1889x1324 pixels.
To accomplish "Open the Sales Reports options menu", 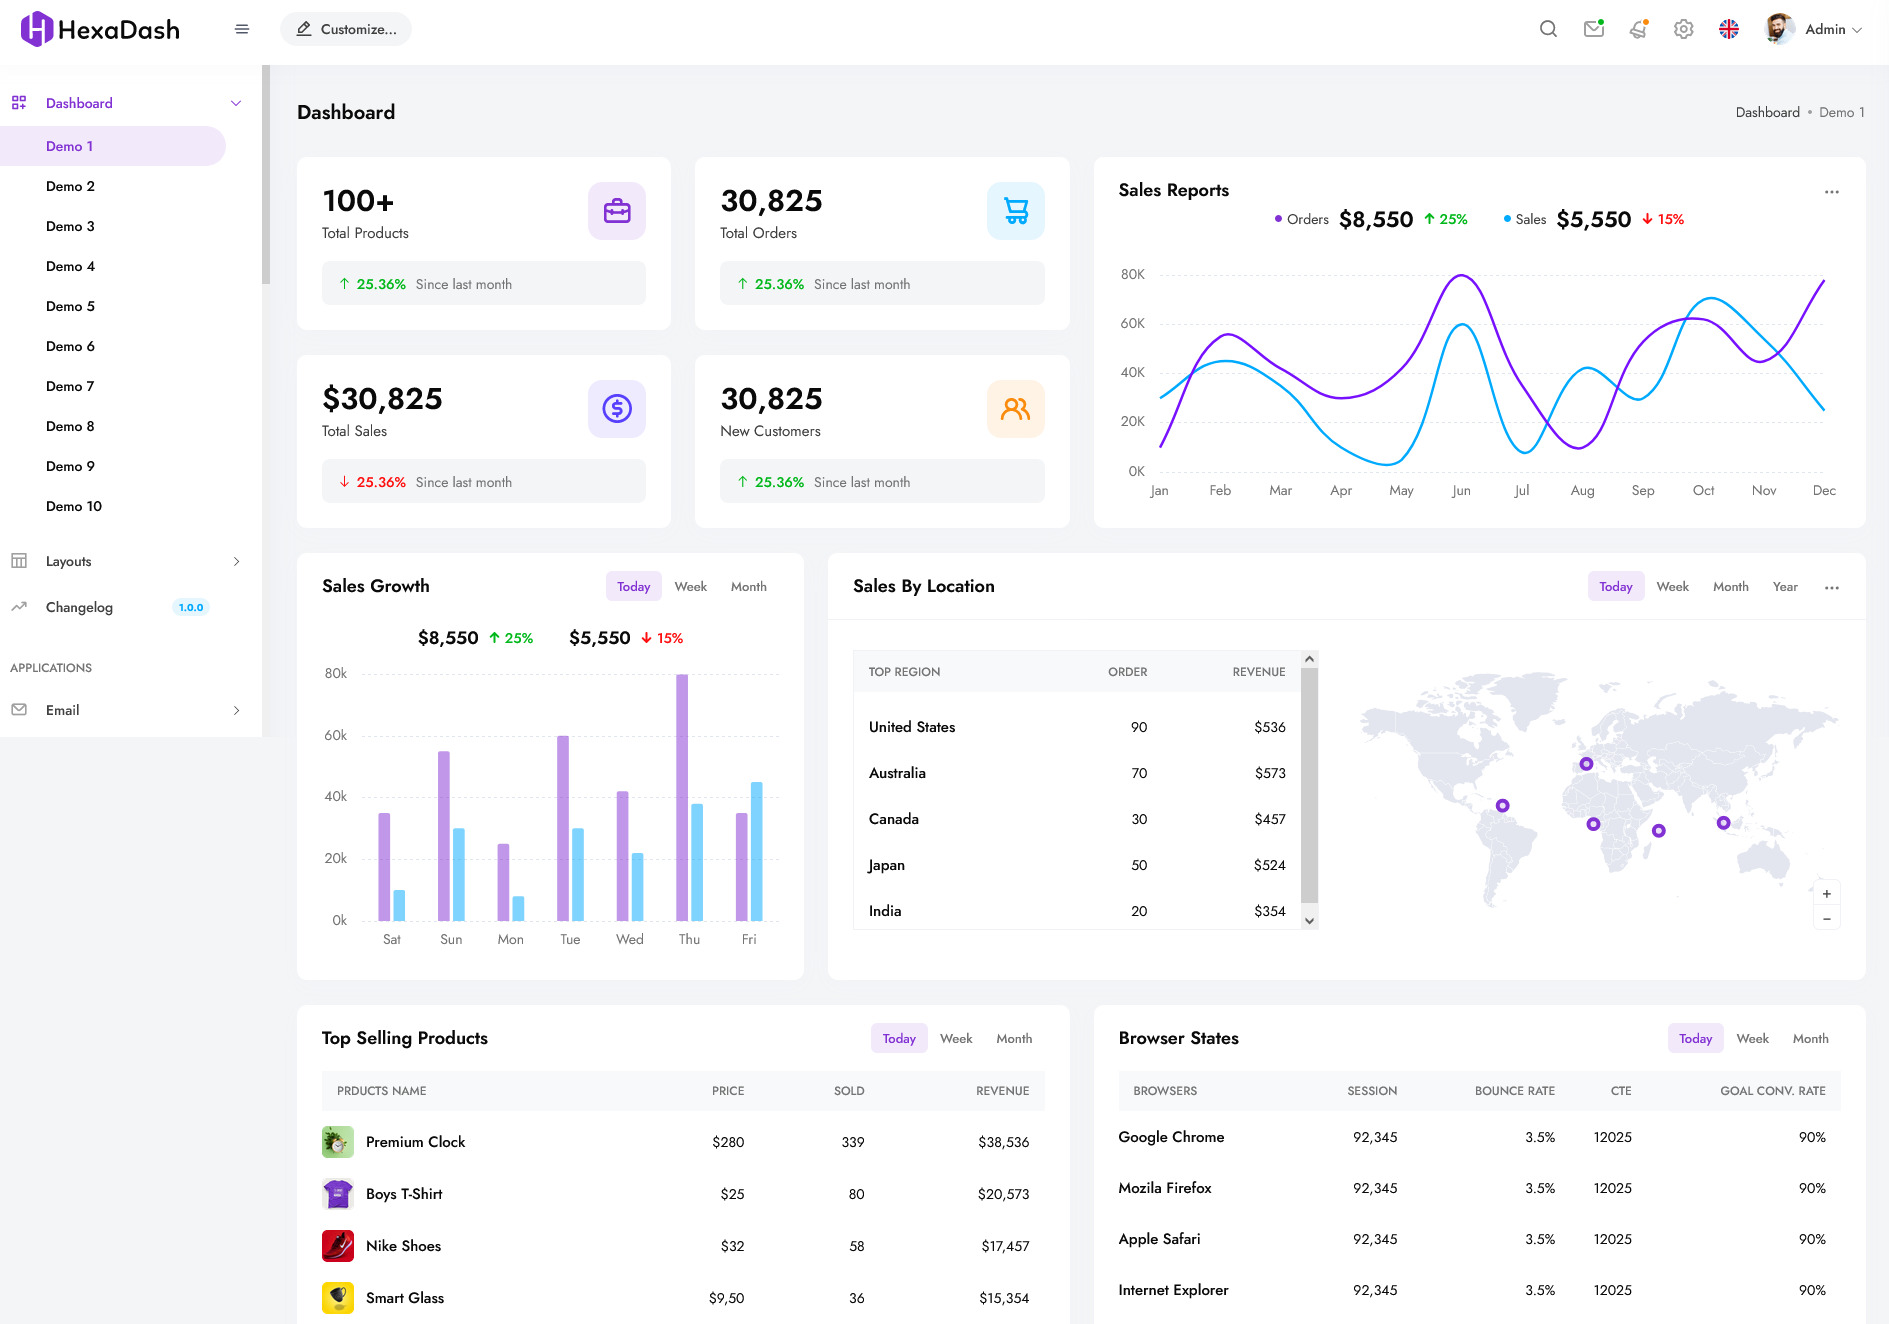I will tap(1831, 191).
